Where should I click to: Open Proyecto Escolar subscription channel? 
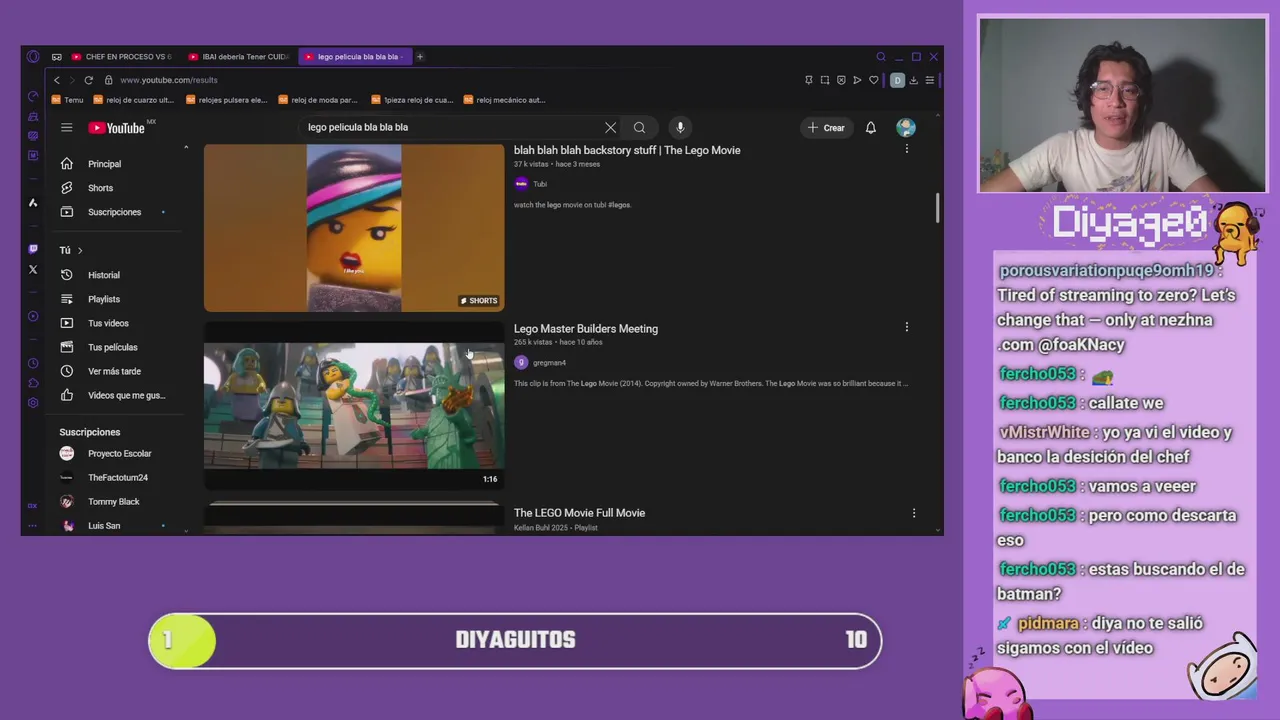click(x=117, y=454)
